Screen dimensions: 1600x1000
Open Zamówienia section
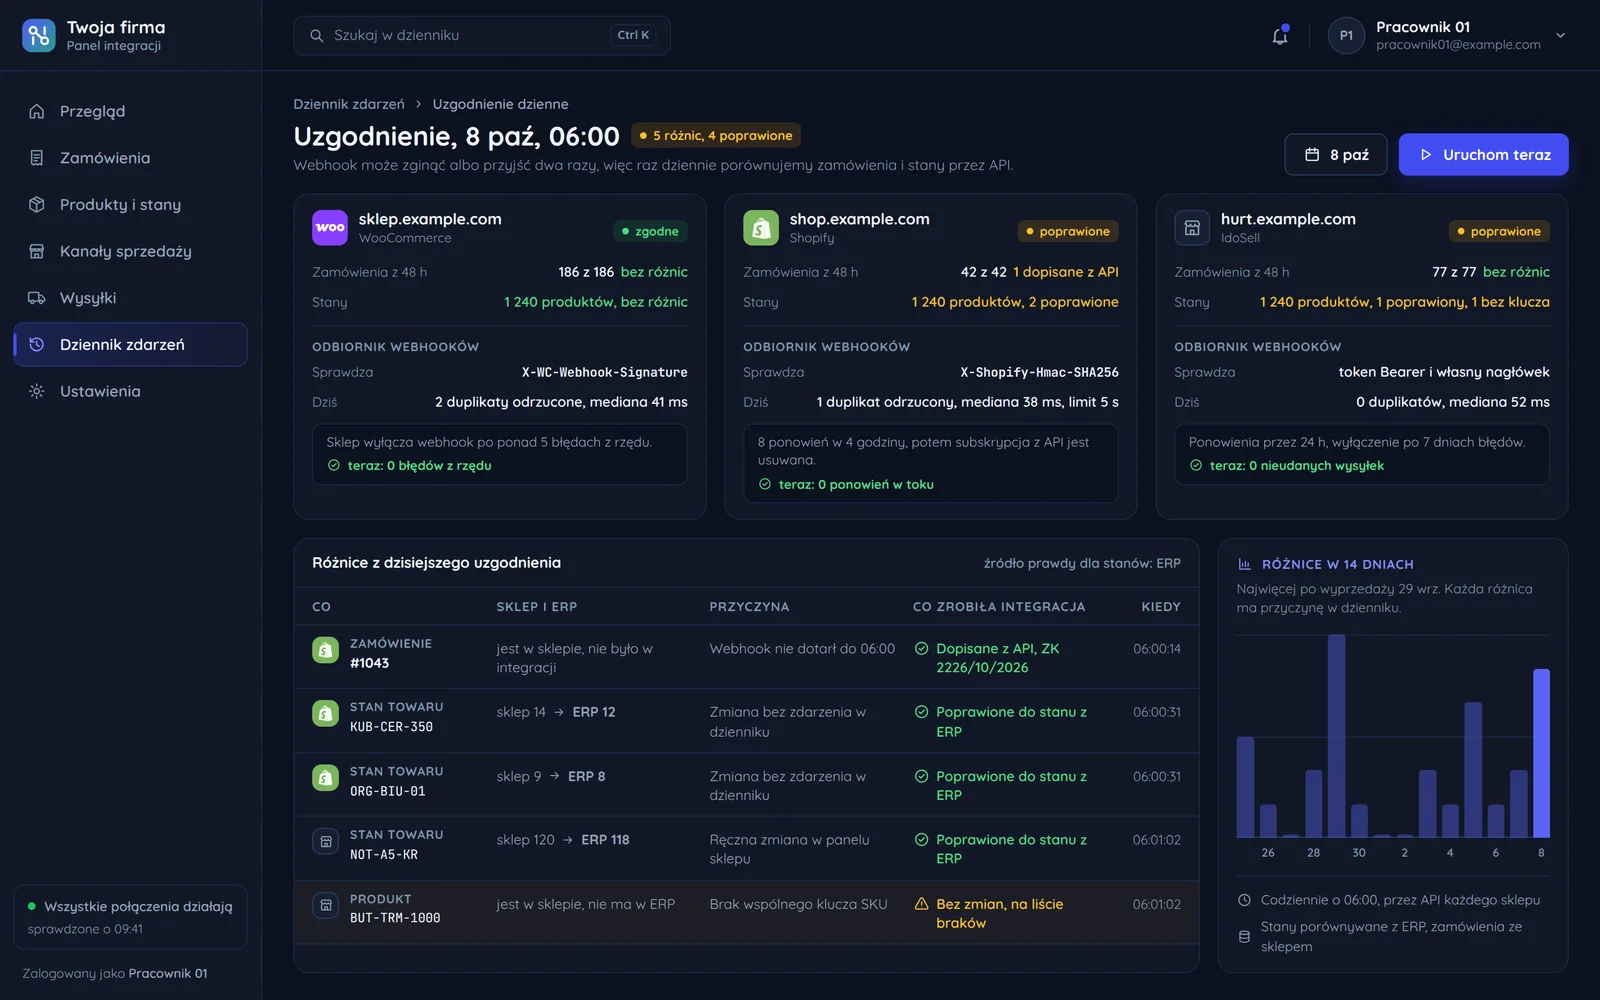[130, 158]
